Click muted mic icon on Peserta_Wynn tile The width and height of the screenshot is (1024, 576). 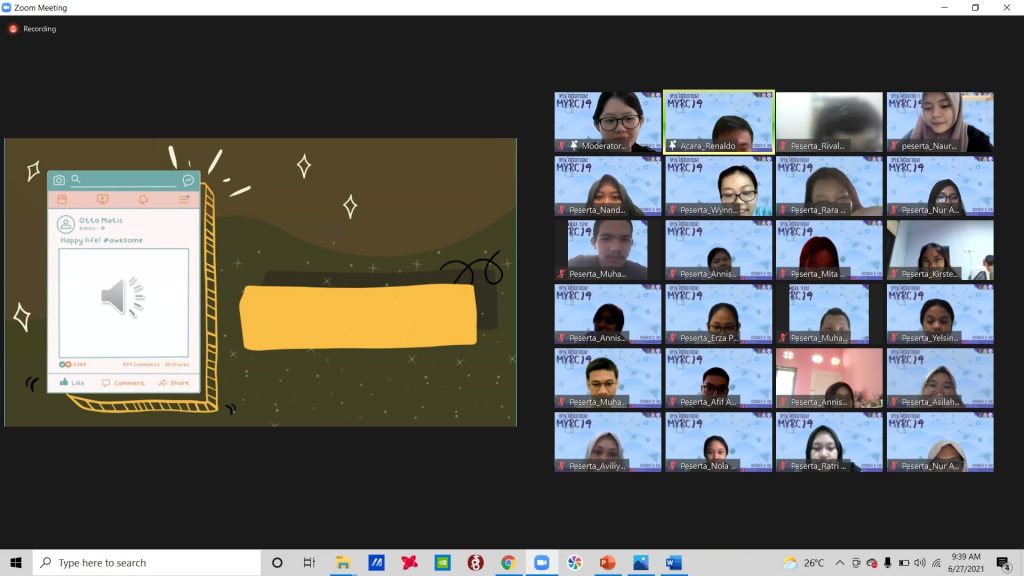click(x=673, y=210)
